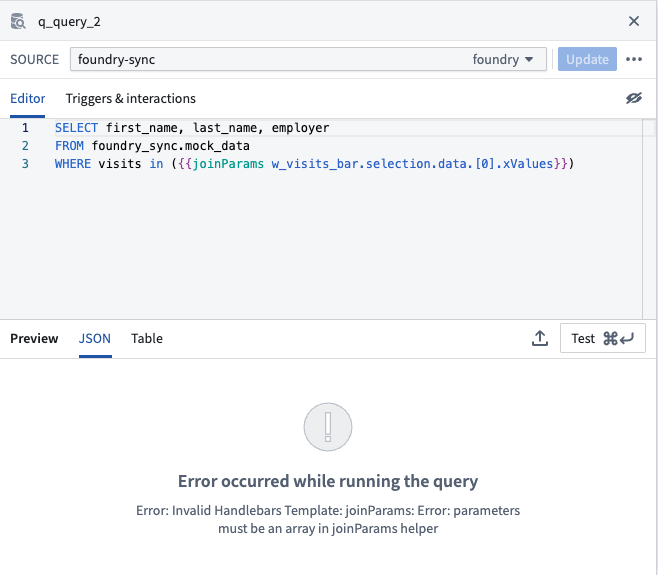Click the joinParams helper in the query

[x=228, y=163]
